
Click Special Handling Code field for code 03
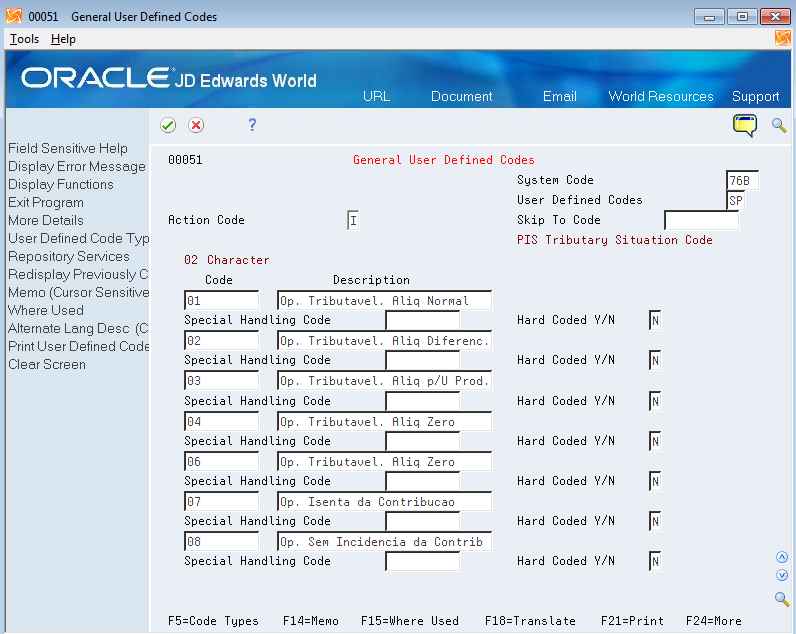point(422,401)
